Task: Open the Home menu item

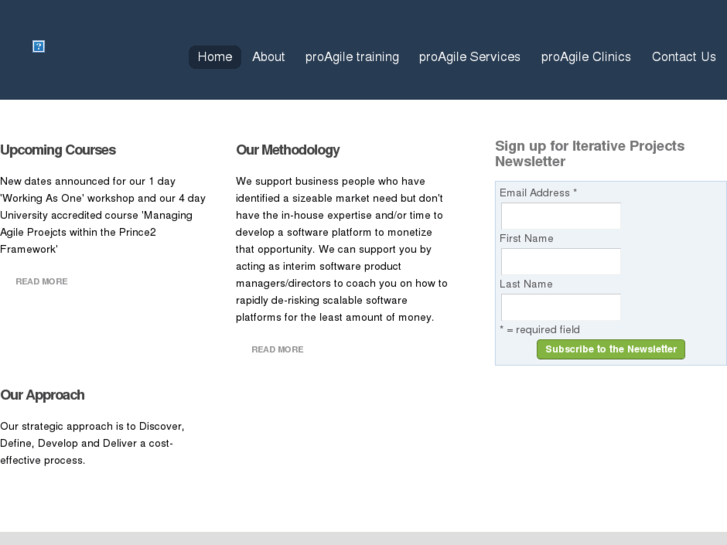Action: point(215,57)
